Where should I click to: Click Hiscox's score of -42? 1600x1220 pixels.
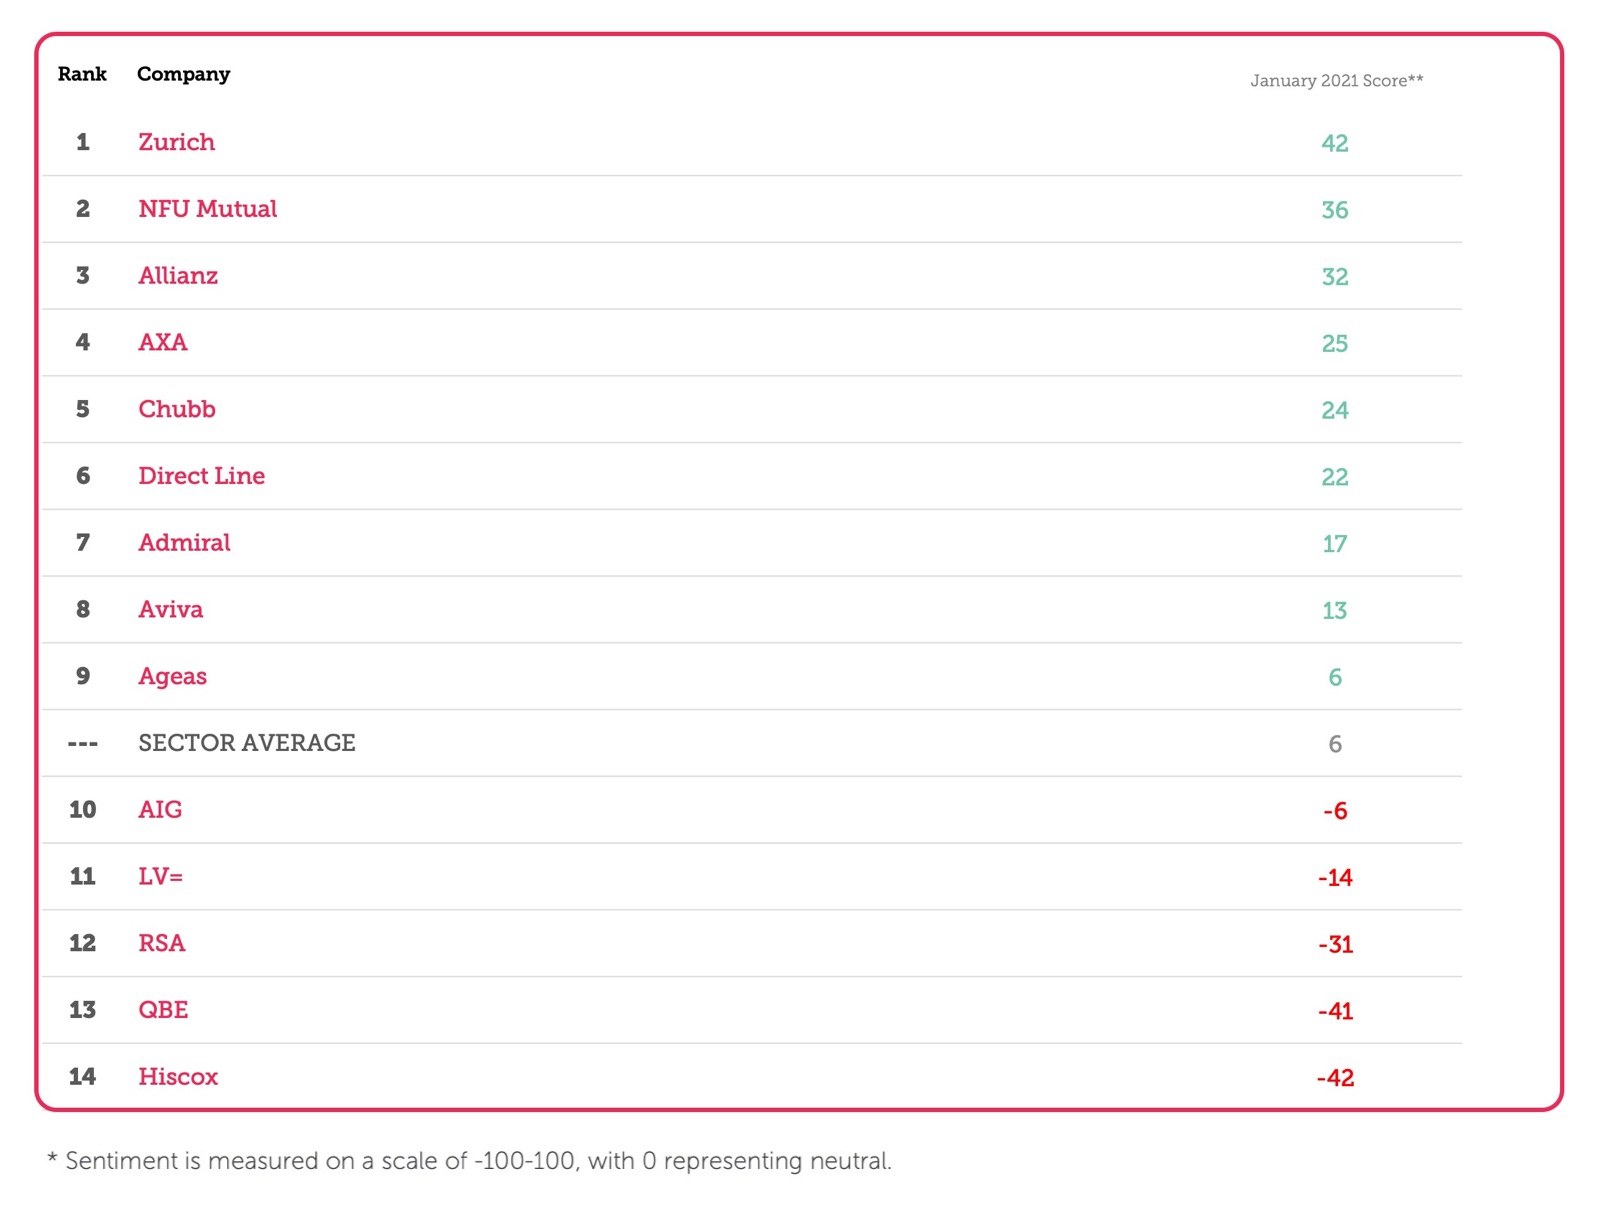pyautogui.click(x=1335, y=1078)
